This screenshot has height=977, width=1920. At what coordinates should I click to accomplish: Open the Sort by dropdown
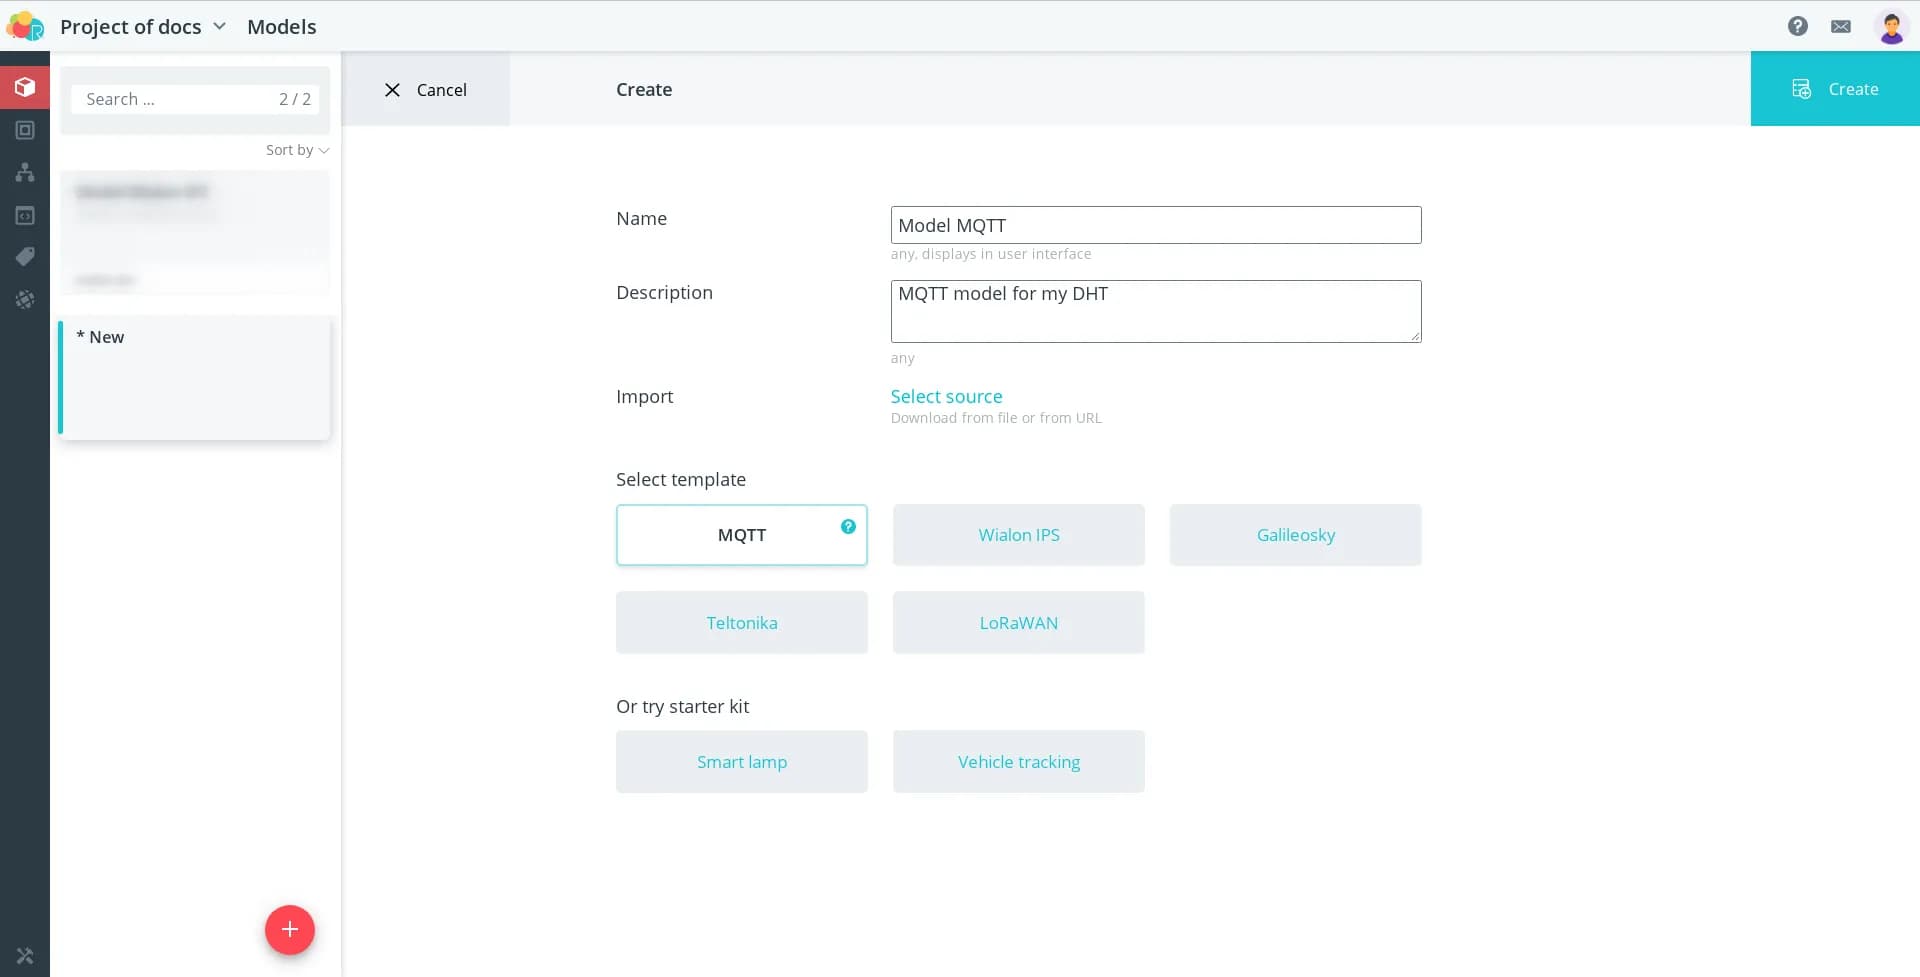coord(297,150)
